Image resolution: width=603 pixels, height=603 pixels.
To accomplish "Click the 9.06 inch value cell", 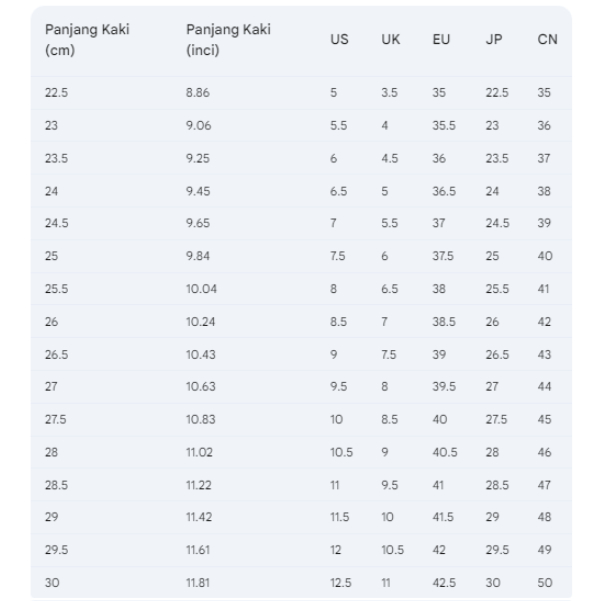I will 199,126.
